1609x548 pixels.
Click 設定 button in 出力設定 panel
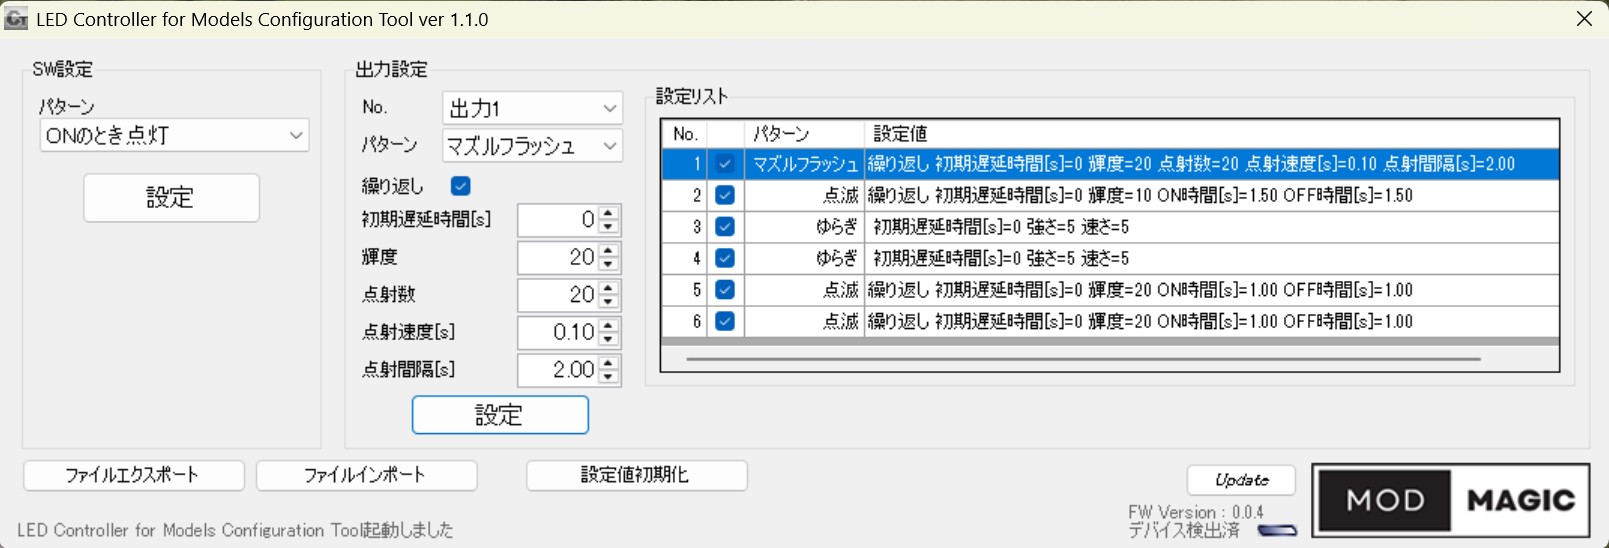coord(500,415)
